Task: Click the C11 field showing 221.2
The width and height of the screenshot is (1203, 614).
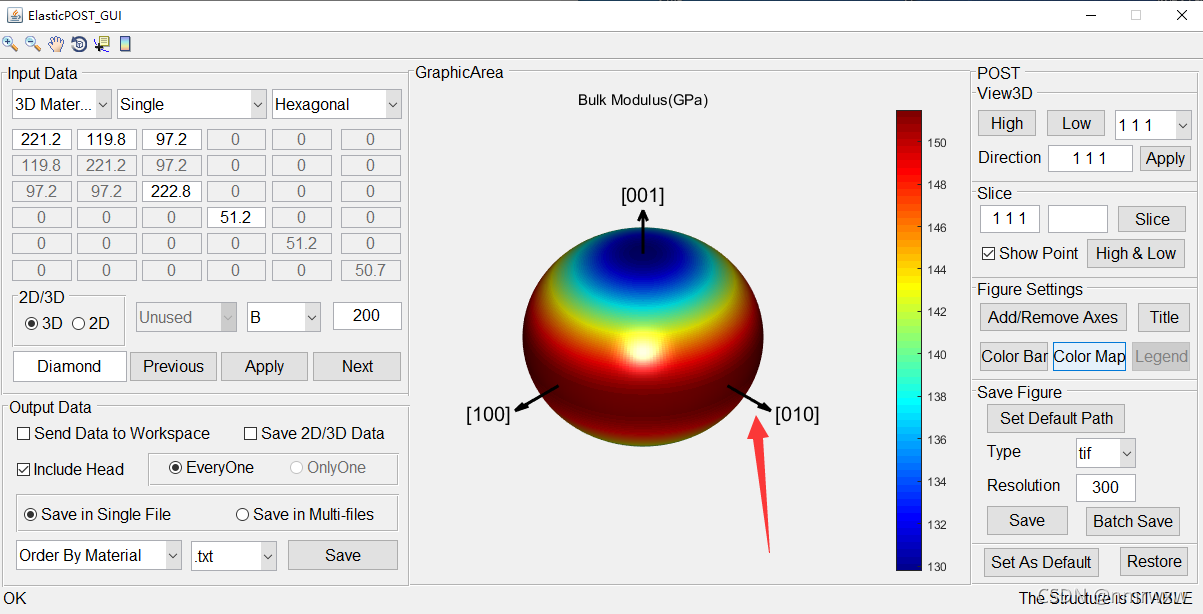Action: coord(41,140)
